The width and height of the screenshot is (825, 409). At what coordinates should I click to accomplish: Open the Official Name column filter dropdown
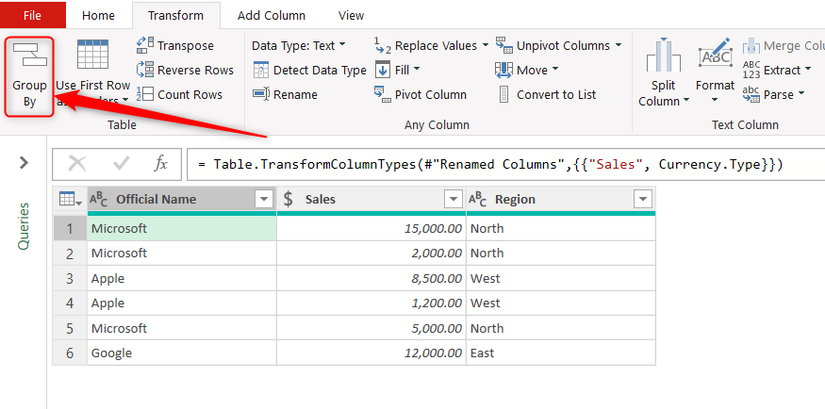coord(264,199)
